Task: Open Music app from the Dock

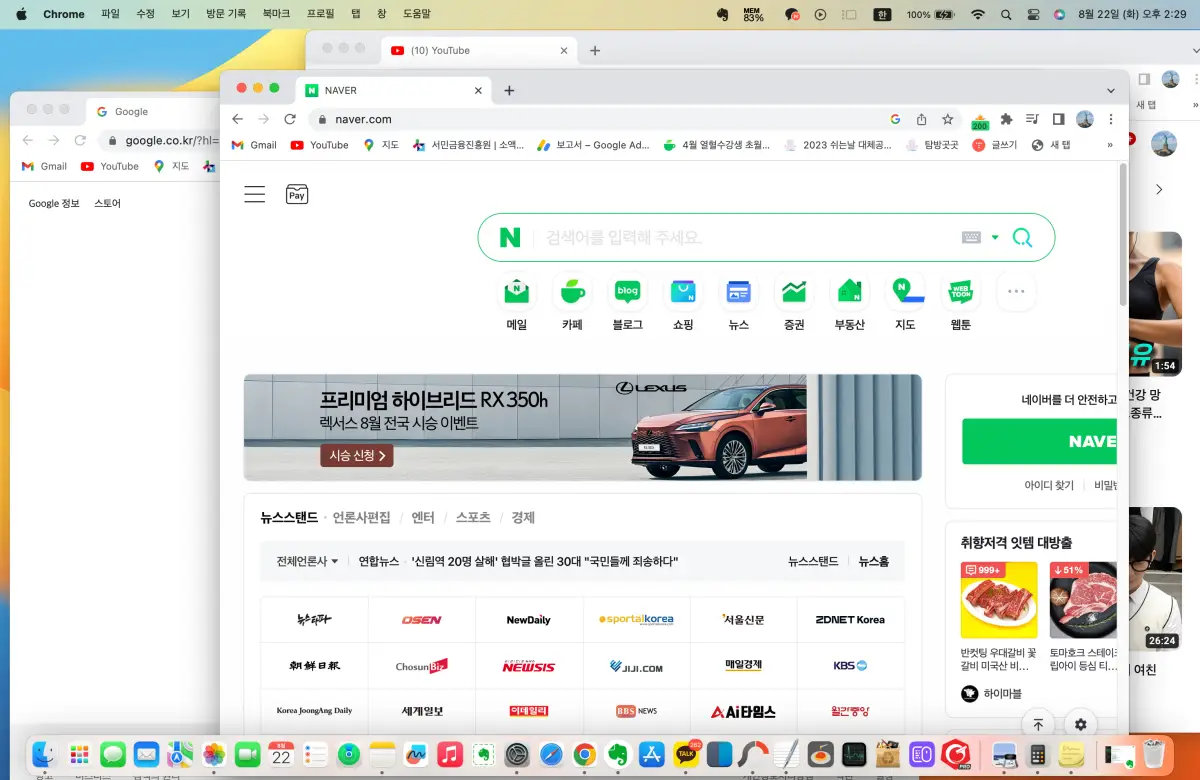Action: pyautogui.click(x=450, y=754)
